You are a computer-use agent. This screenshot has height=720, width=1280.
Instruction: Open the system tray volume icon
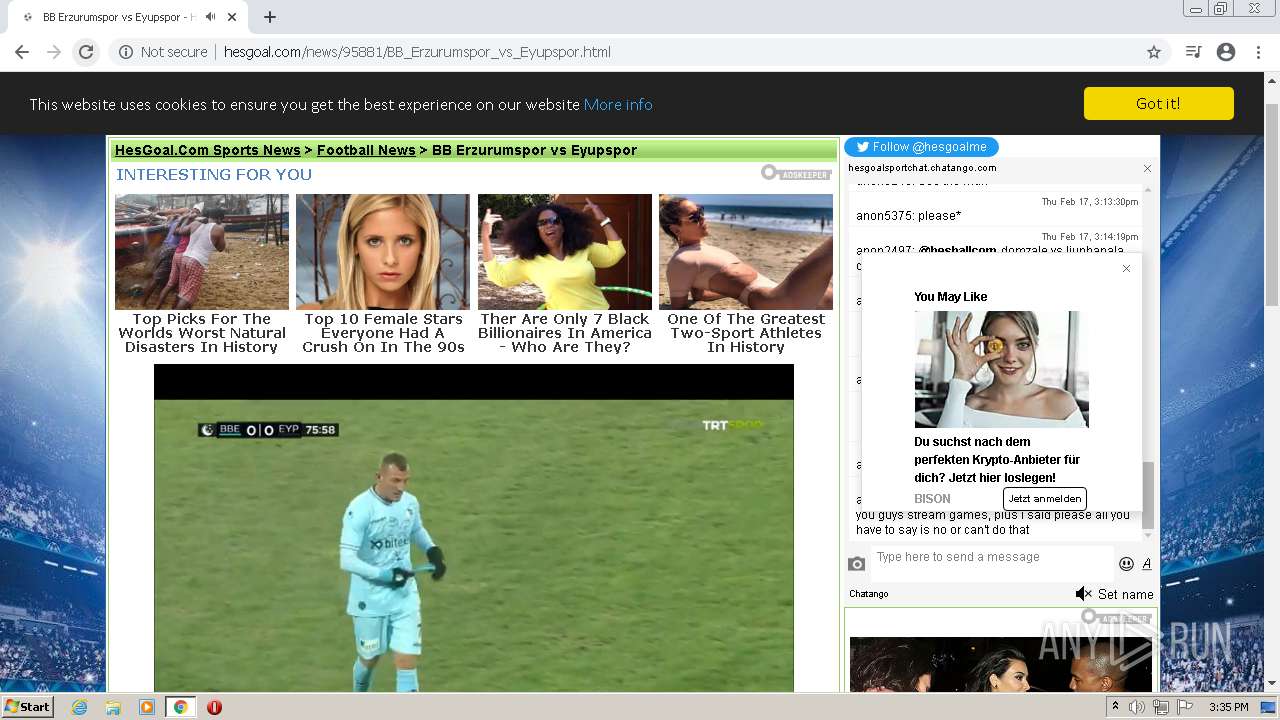tap(1137, 707)
